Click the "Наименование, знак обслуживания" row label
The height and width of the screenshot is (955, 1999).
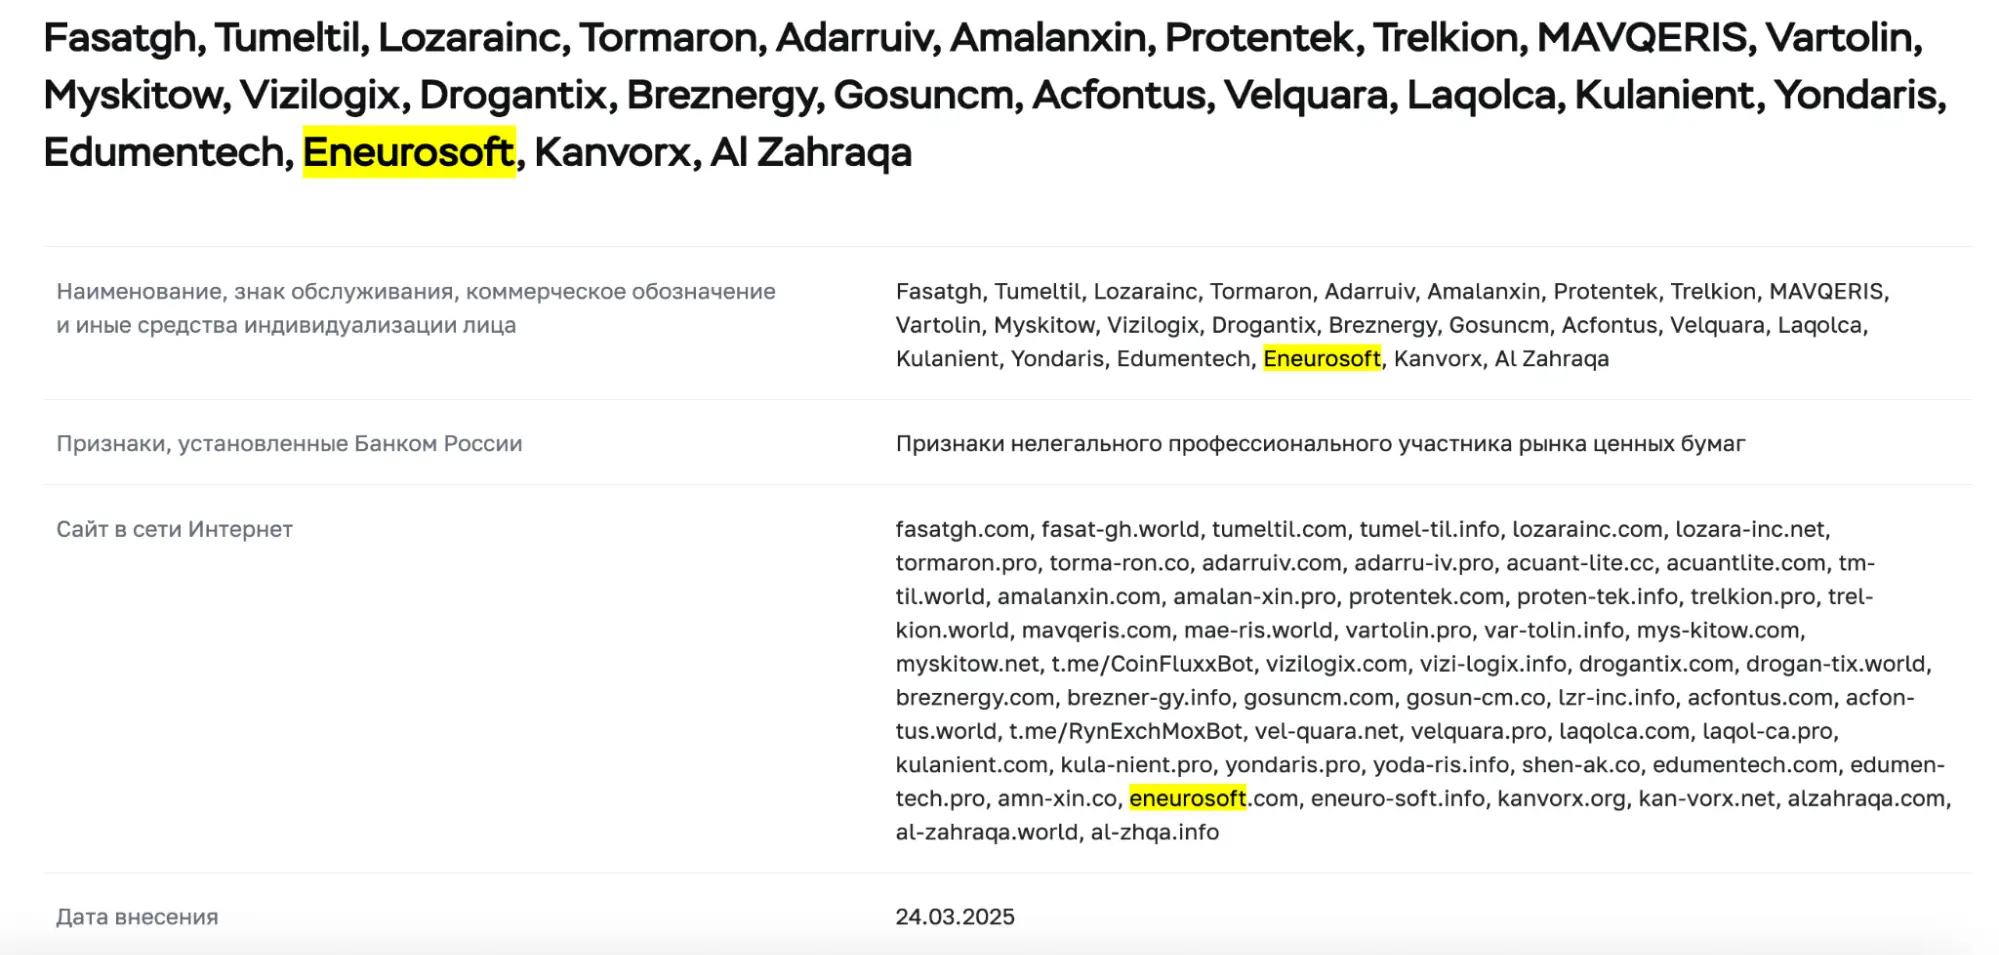click(x=415, y=292)
